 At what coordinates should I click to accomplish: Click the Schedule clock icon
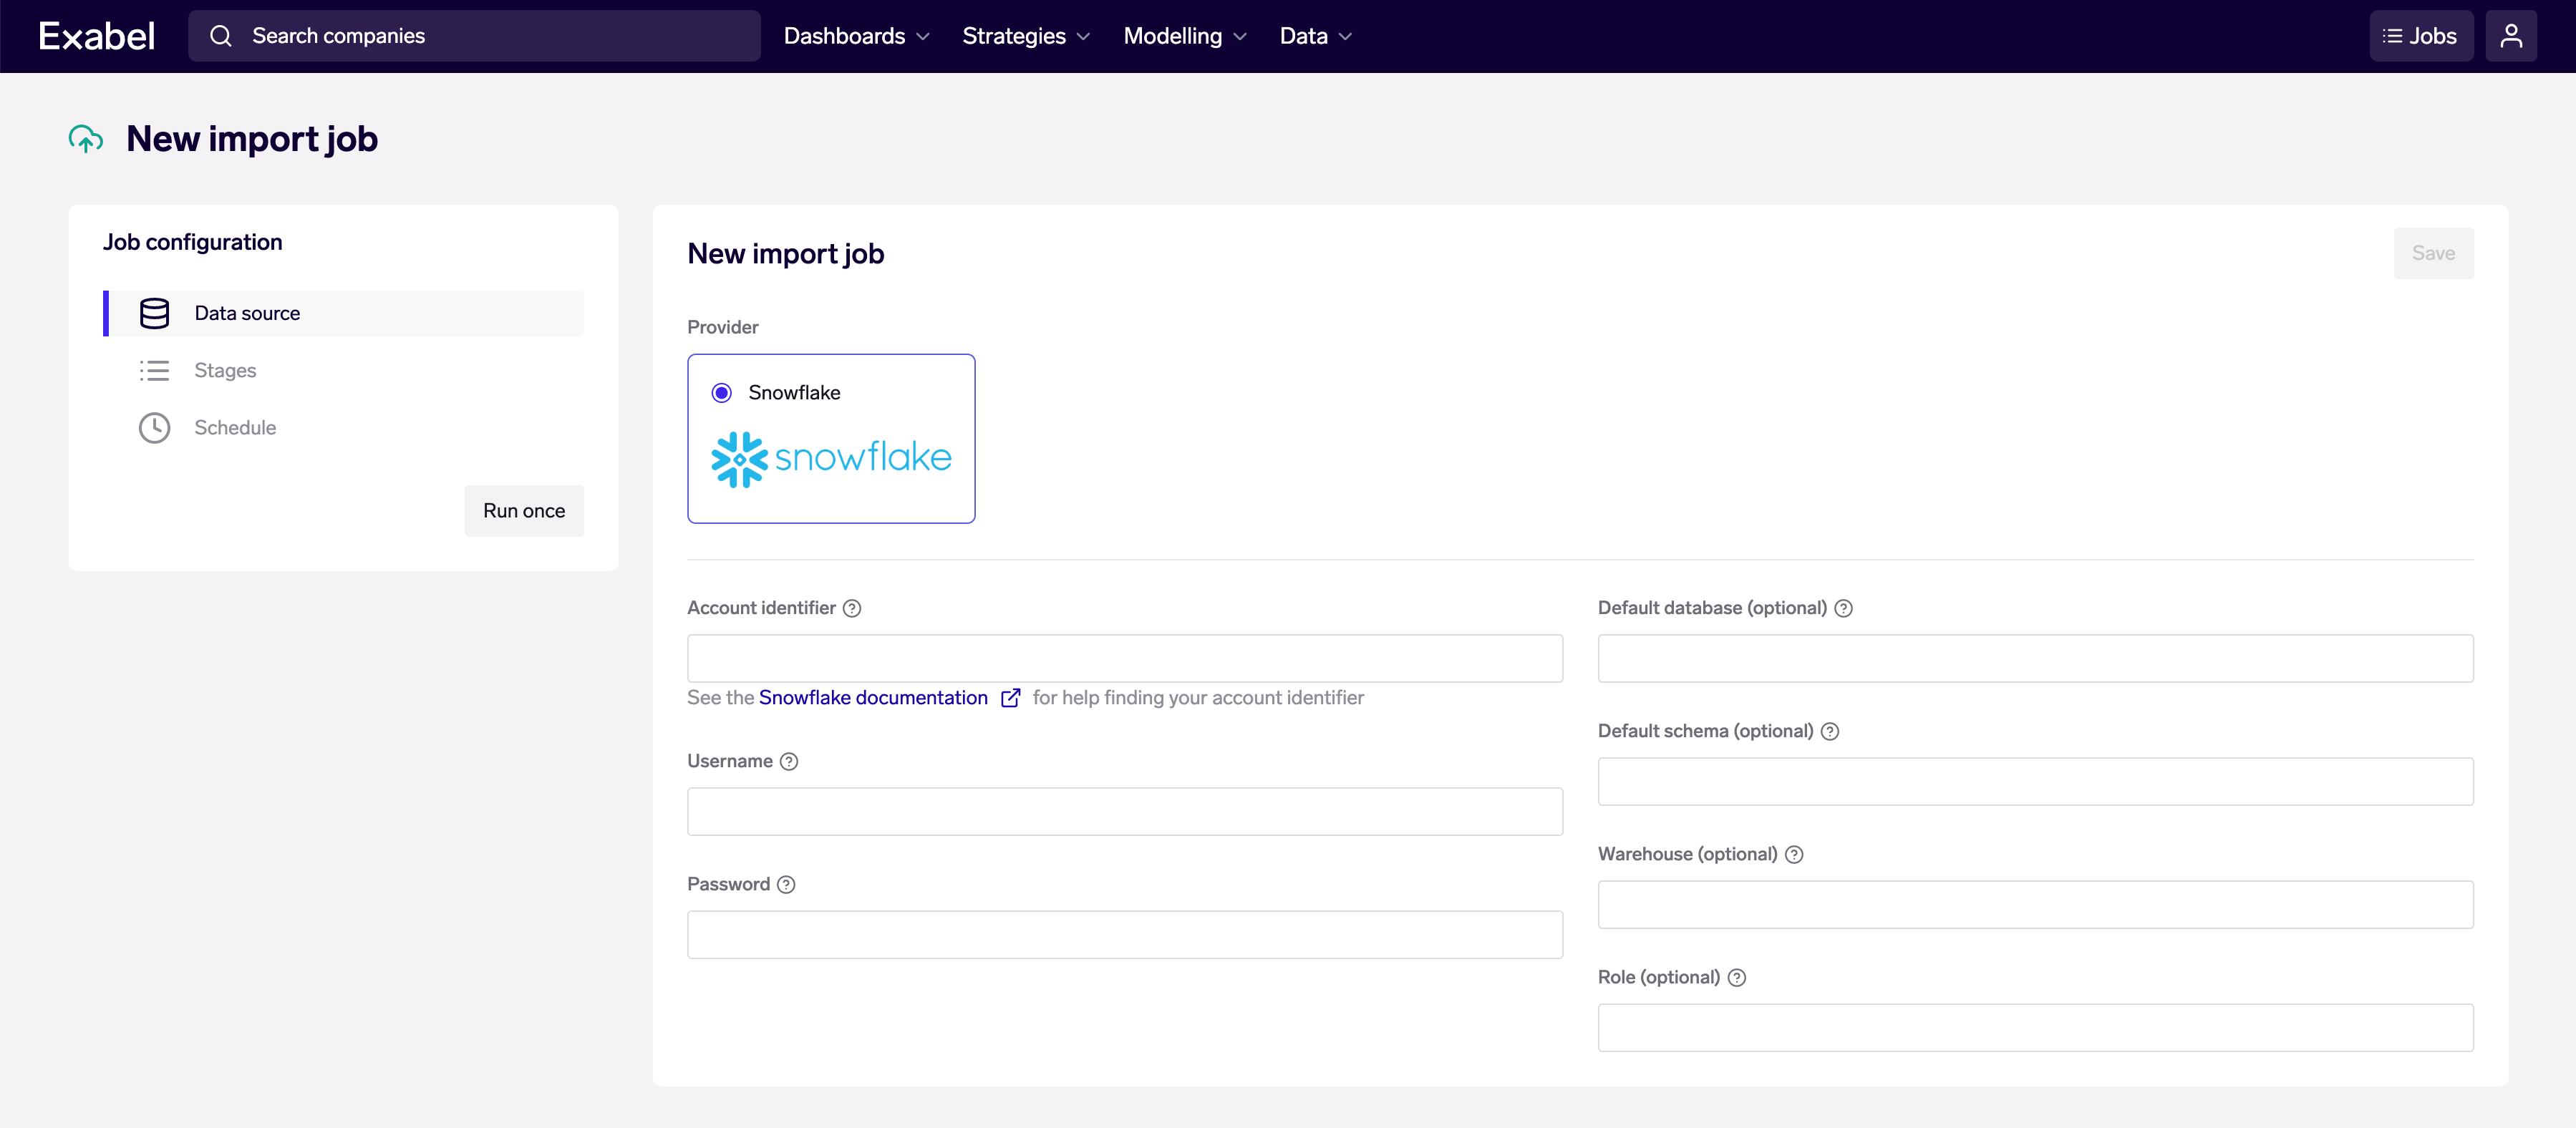(154, 428)
